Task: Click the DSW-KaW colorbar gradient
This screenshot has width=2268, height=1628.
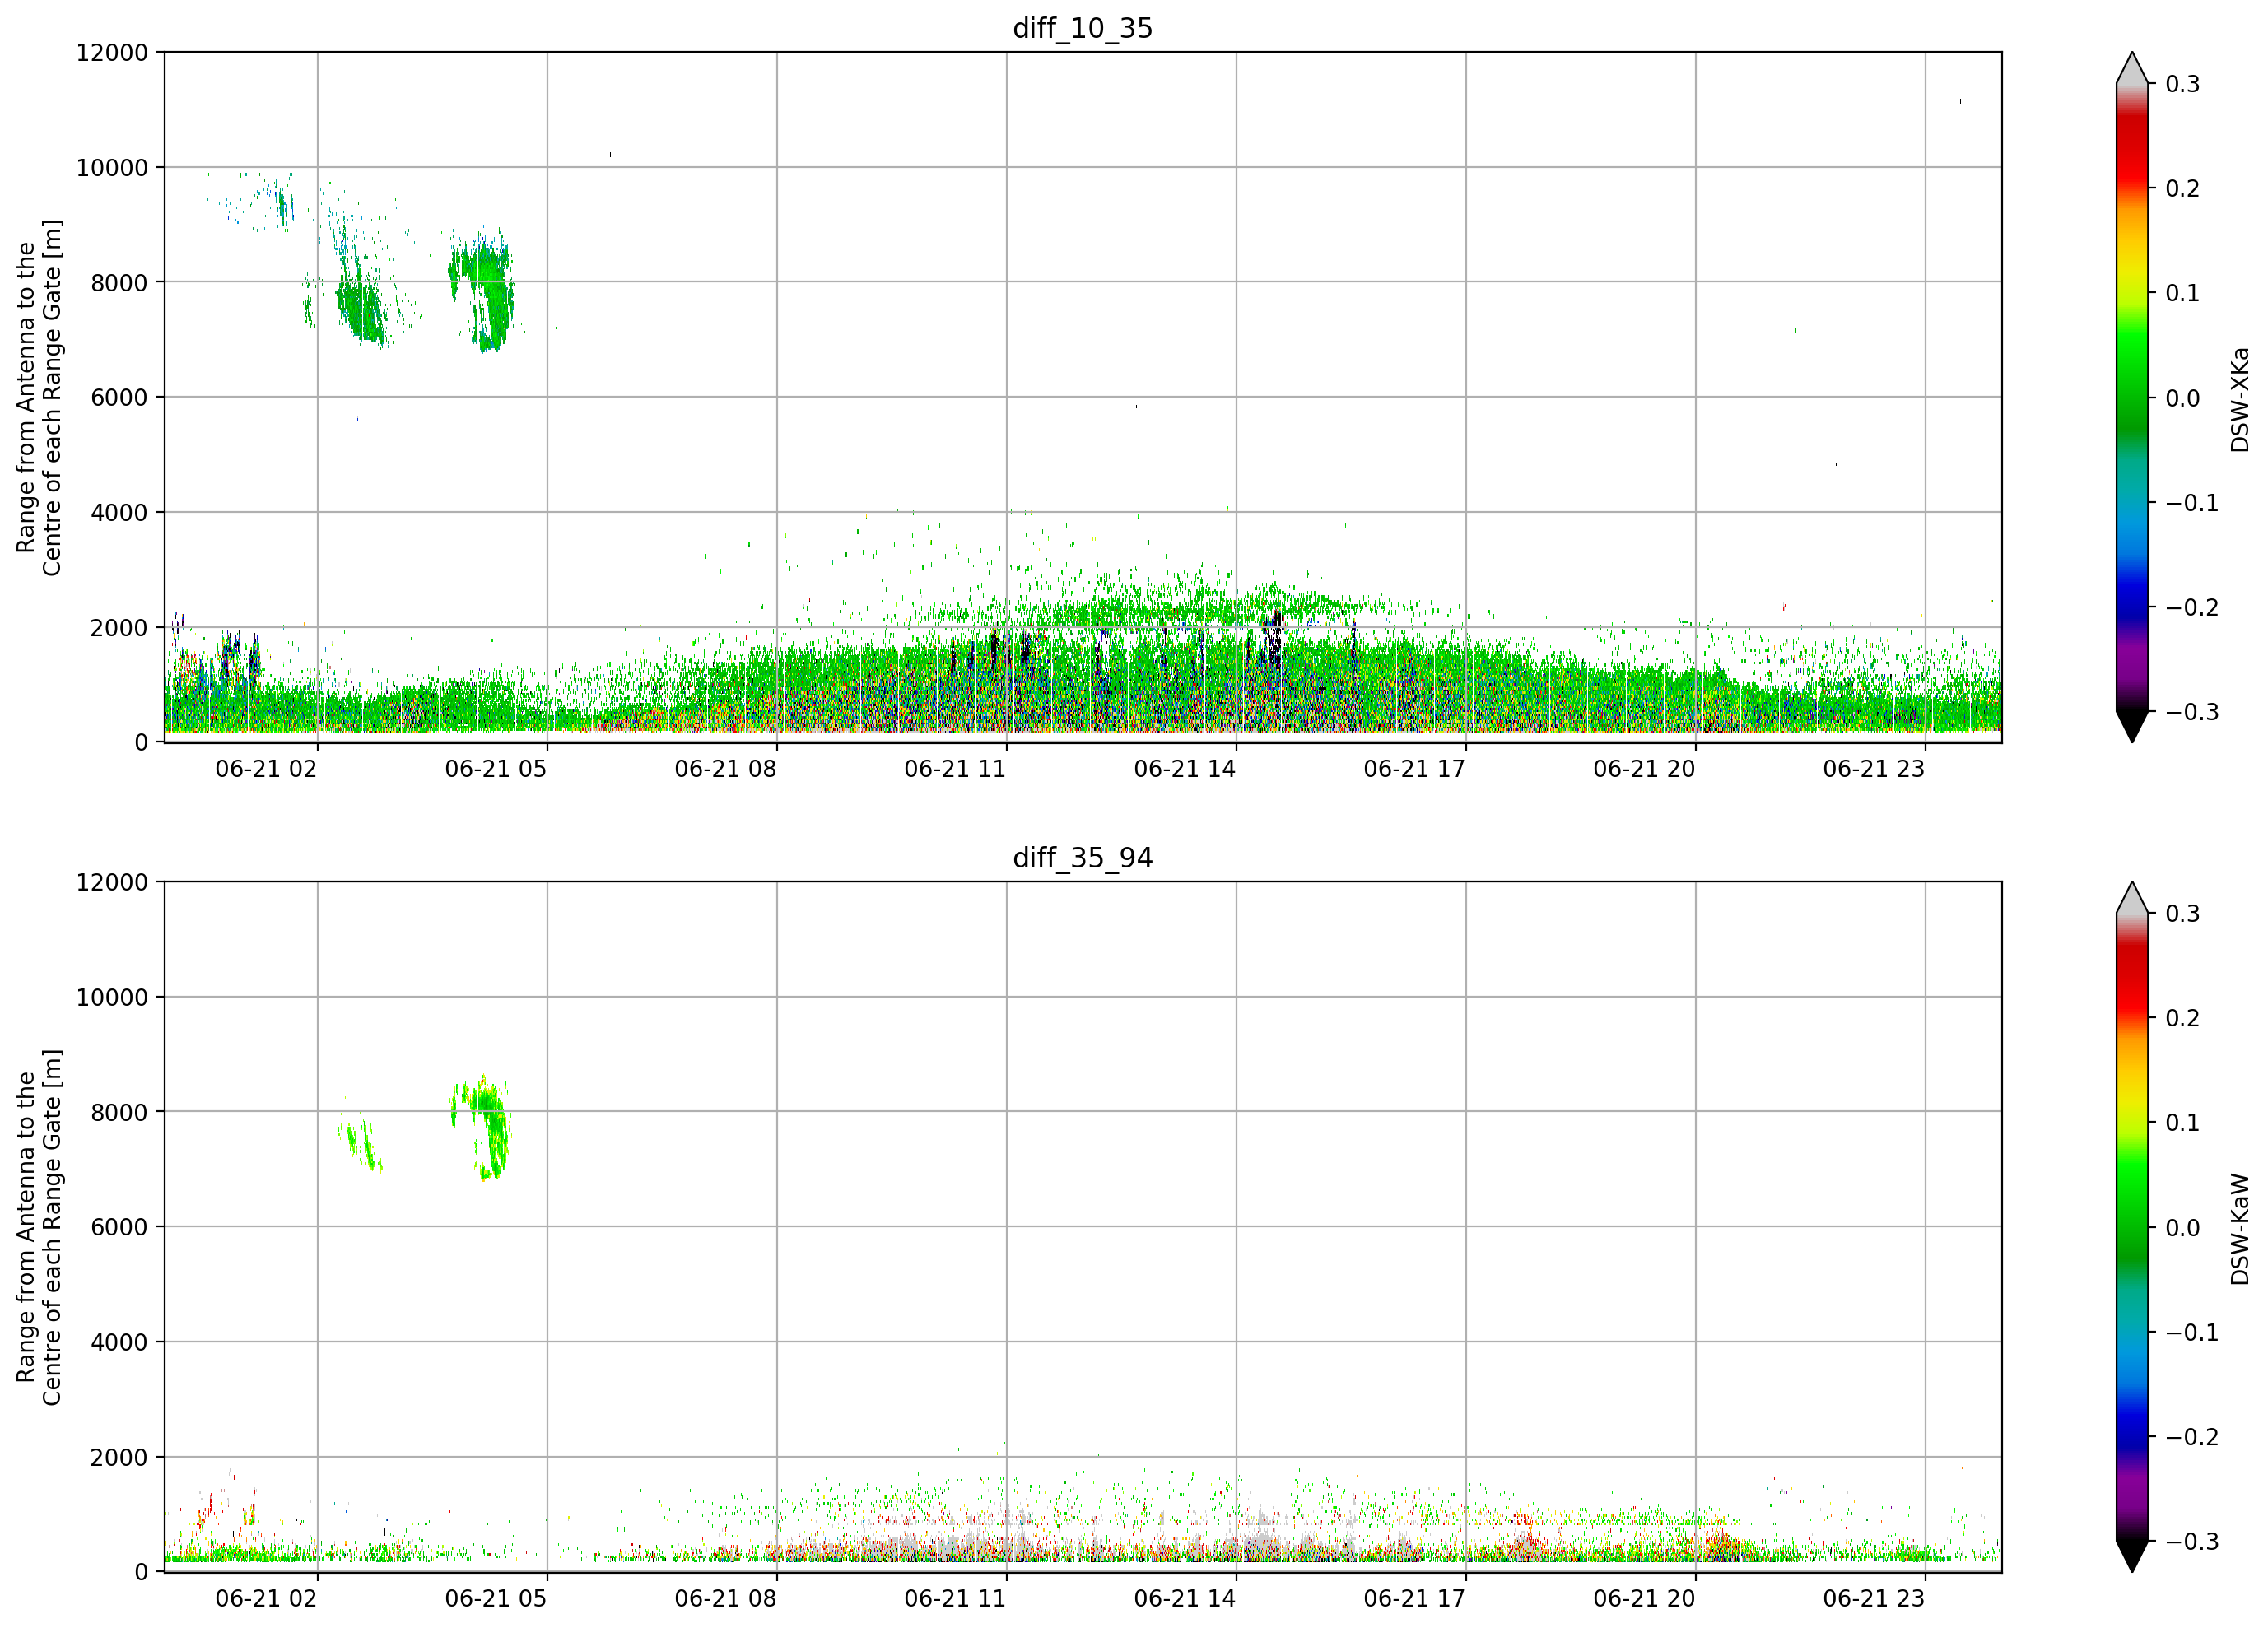Action: 2132,1227
